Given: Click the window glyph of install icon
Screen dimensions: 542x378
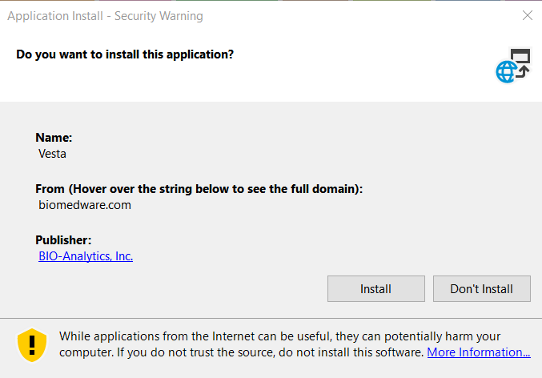Looking at the screenshot, I should click(x=521, y=56).
